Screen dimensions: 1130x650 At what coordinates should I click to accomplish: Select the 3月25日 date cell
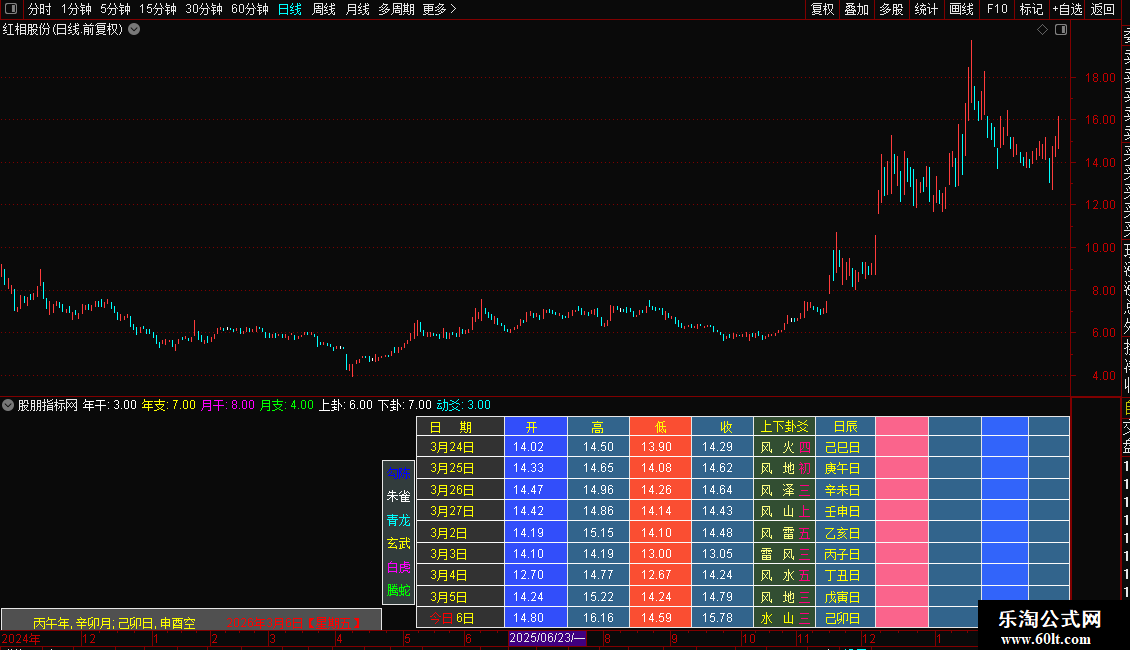(461, 468)
